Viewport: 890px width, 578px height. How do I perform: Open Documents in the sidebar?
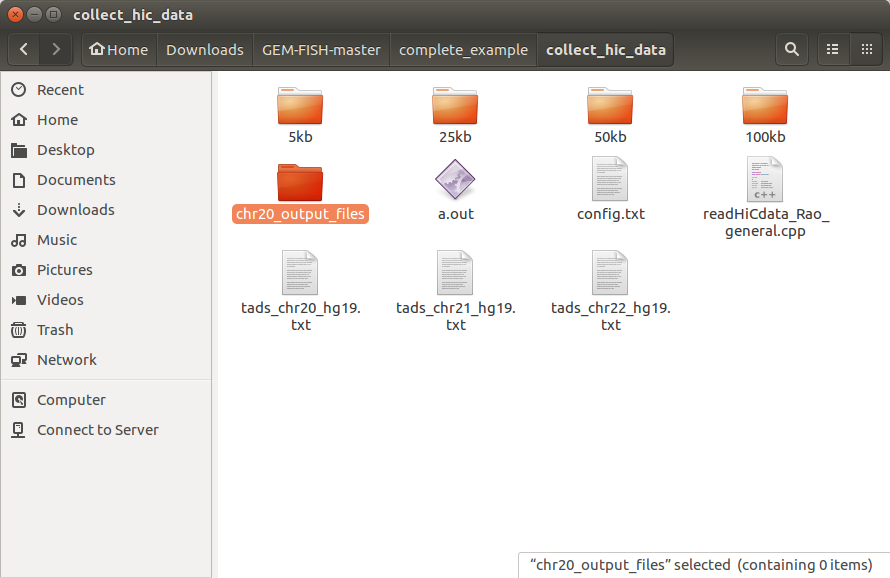coord(106,180)
